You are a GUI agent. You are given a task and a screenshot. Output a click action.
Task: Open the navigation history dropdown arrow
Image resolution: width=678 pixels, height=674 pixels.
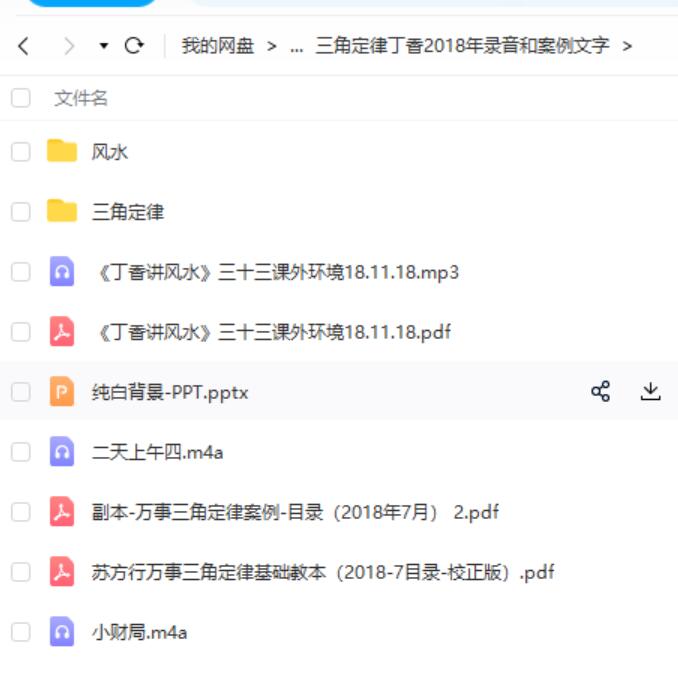104,45
